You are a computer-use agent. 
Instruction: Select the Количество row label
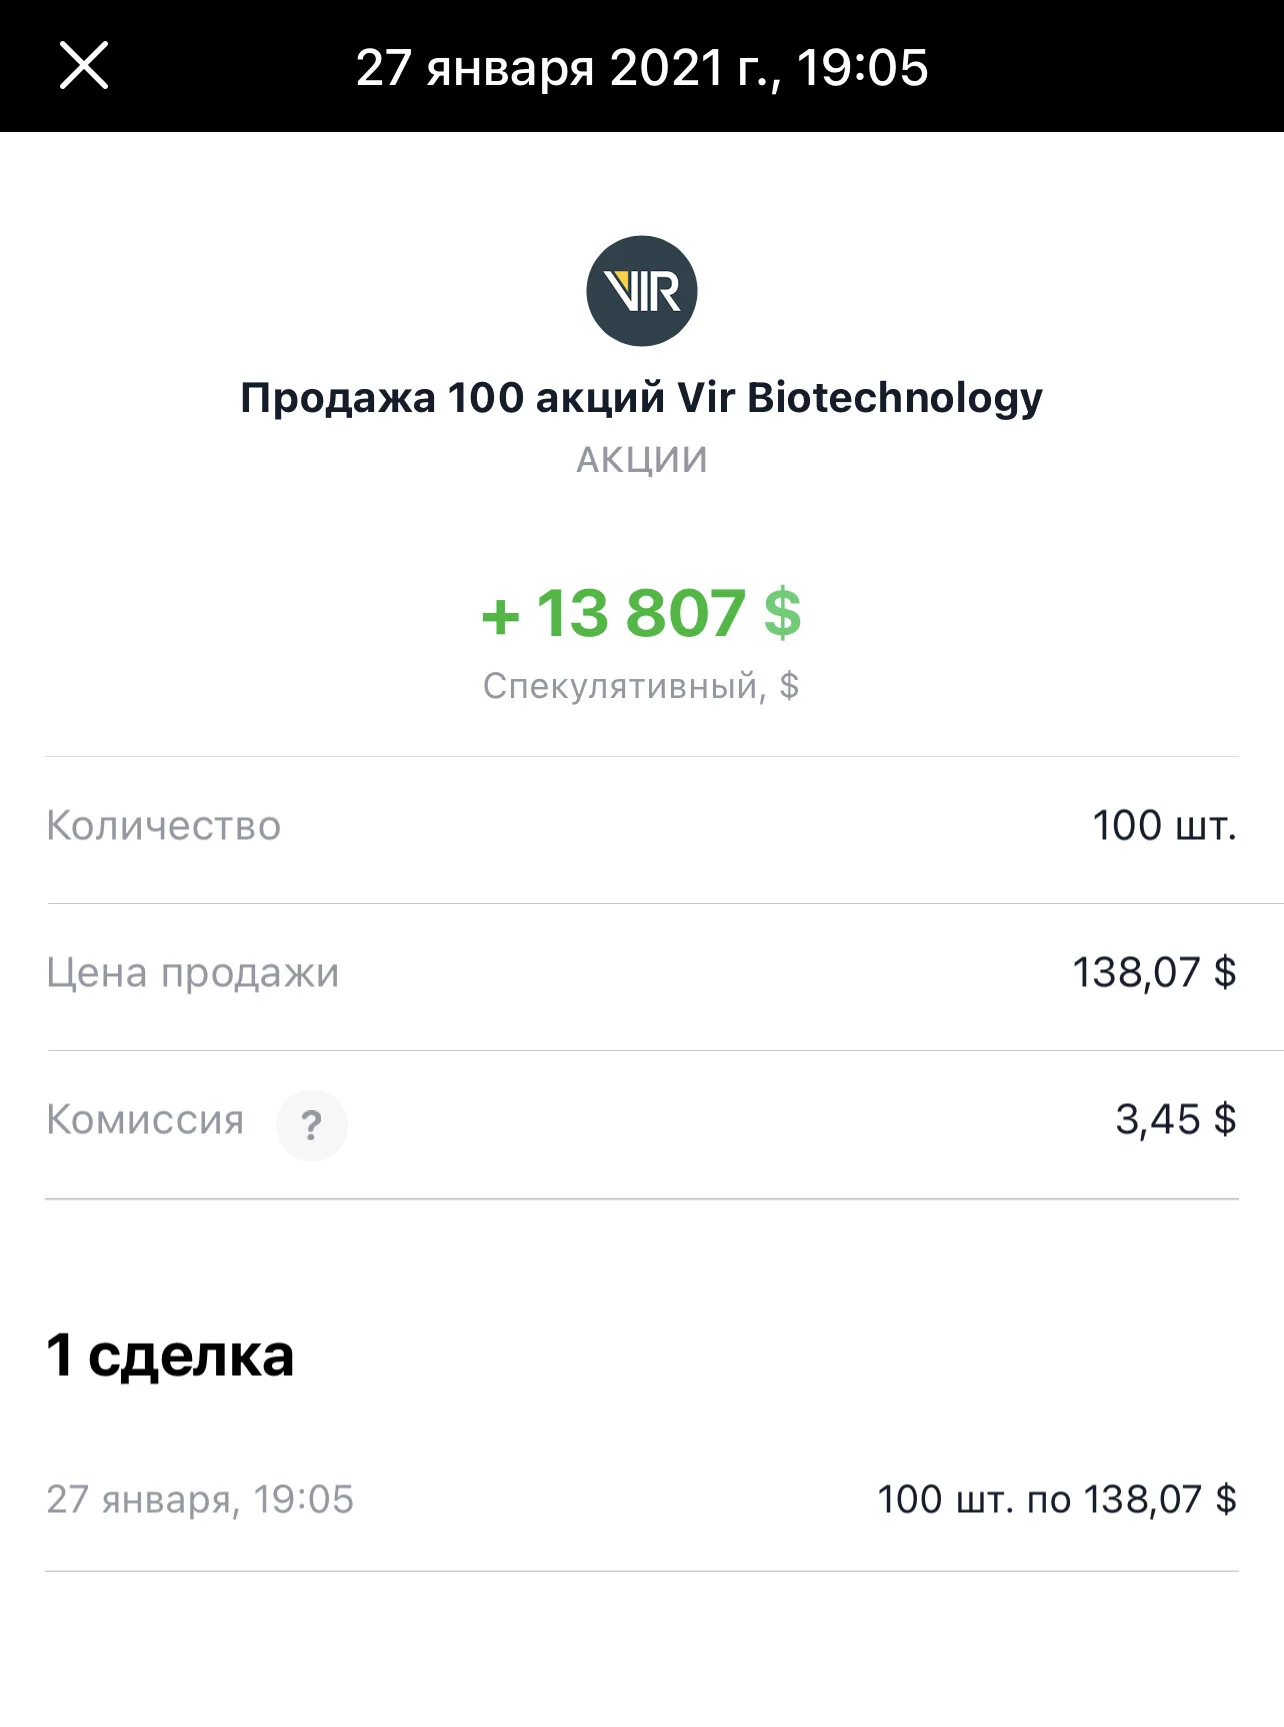(x=164, y=826)
